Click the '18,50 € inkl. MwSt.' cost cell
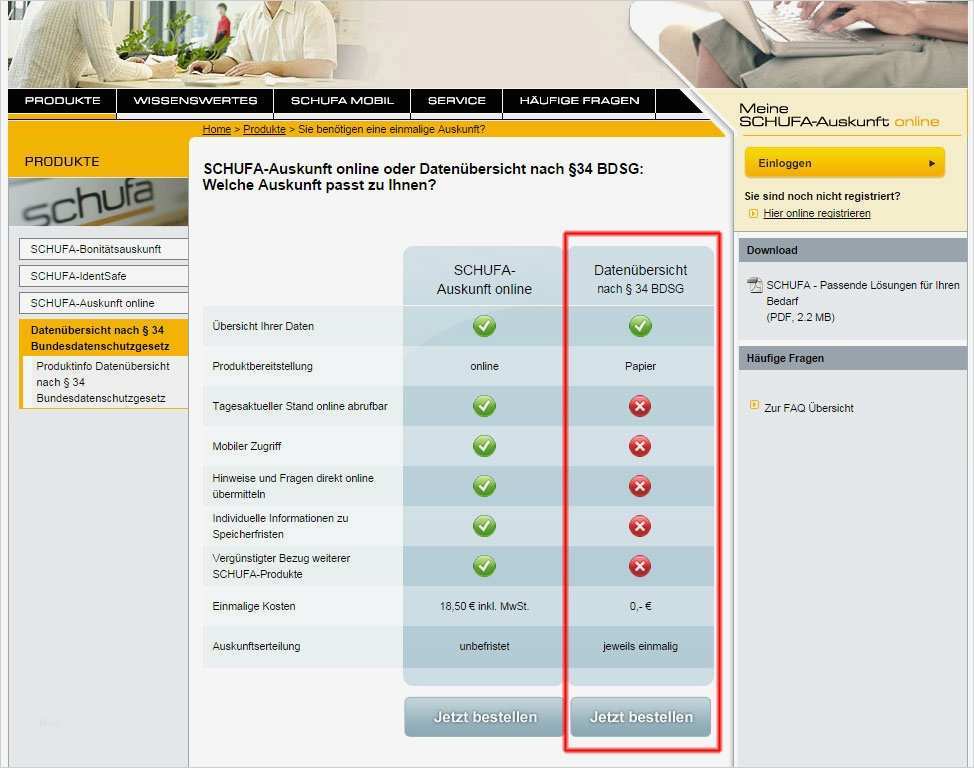The image size is (974, 768). 485,606
